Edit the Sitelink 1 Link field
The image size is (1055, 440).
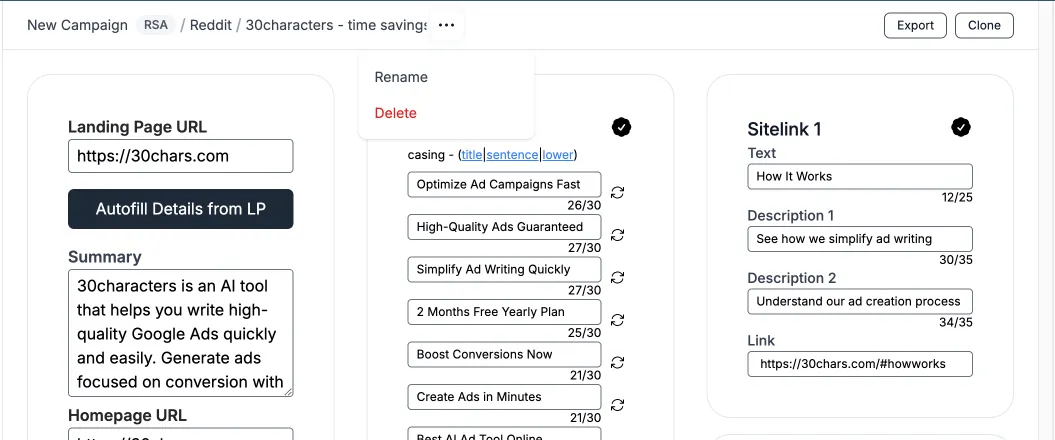click(860, 364)
